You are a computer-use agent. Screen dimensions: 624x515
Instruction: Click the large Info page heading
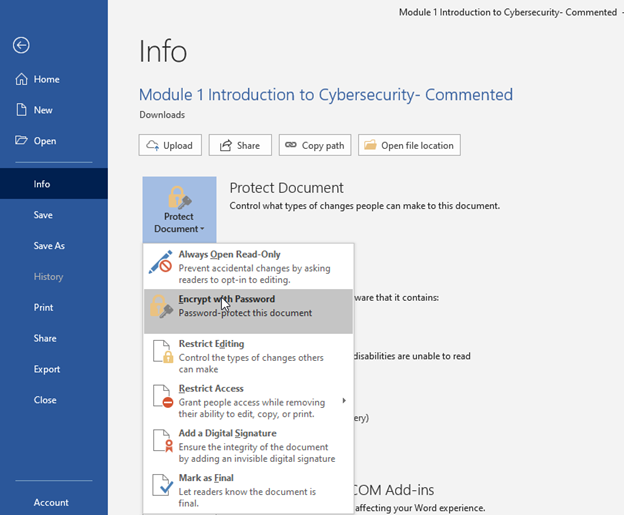coord(163,51)
